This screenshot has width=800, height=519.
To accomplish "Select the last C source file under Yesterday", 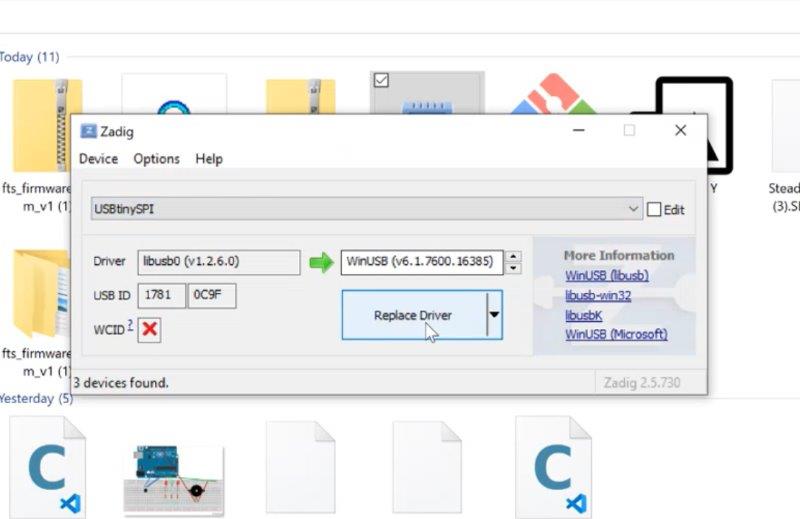I will coord(554,466).
